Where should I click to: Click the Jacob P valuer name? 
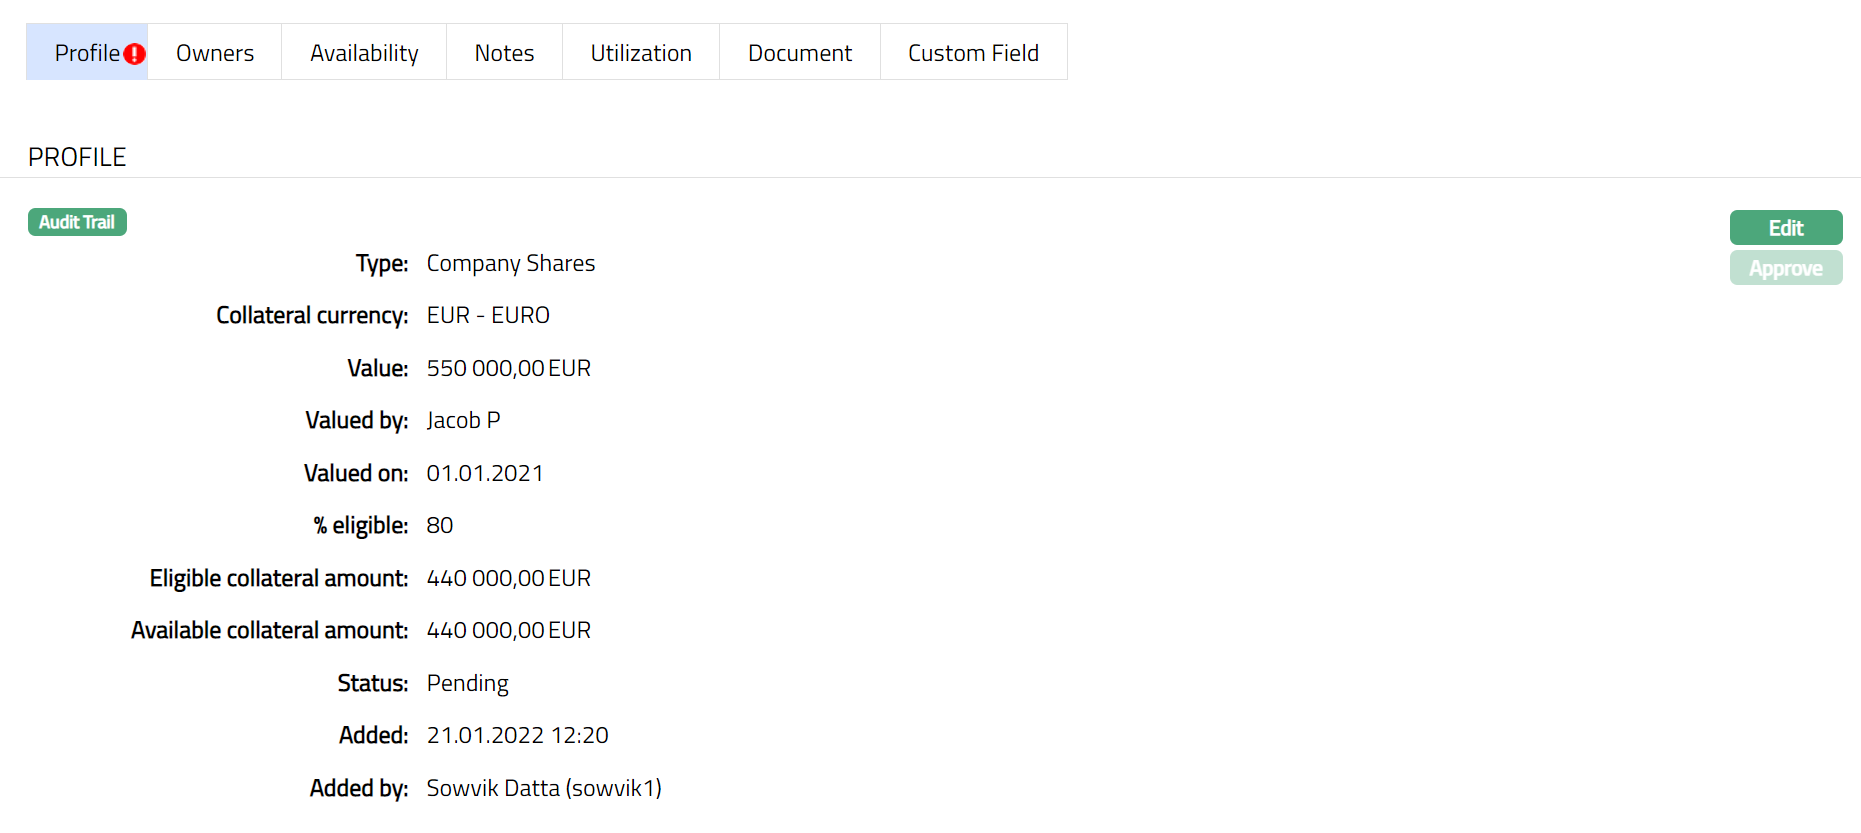(x=463, y=421)
